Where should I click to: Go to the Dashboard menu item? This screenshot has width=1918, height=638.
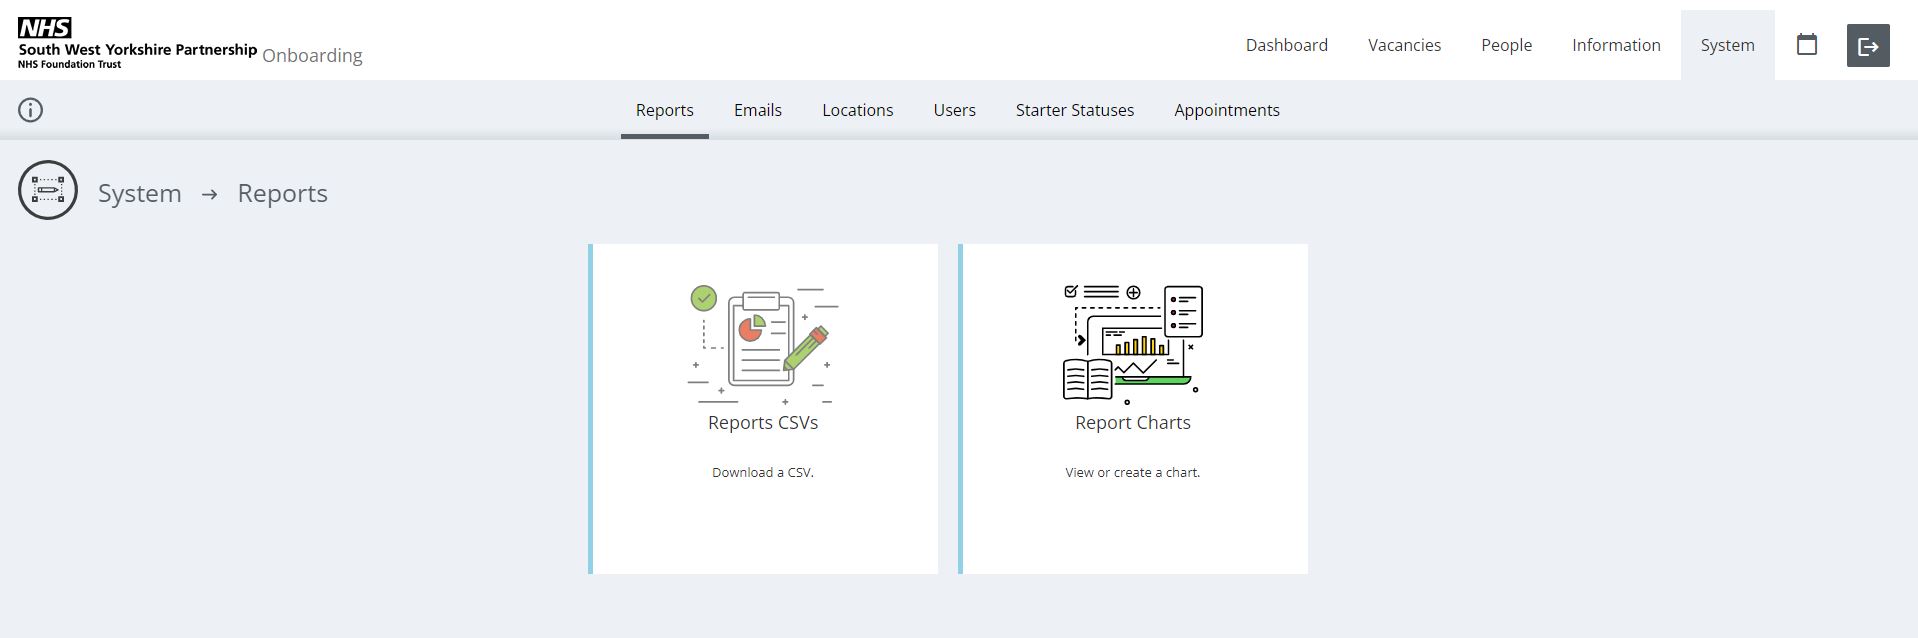click(x=1286, y=45)
